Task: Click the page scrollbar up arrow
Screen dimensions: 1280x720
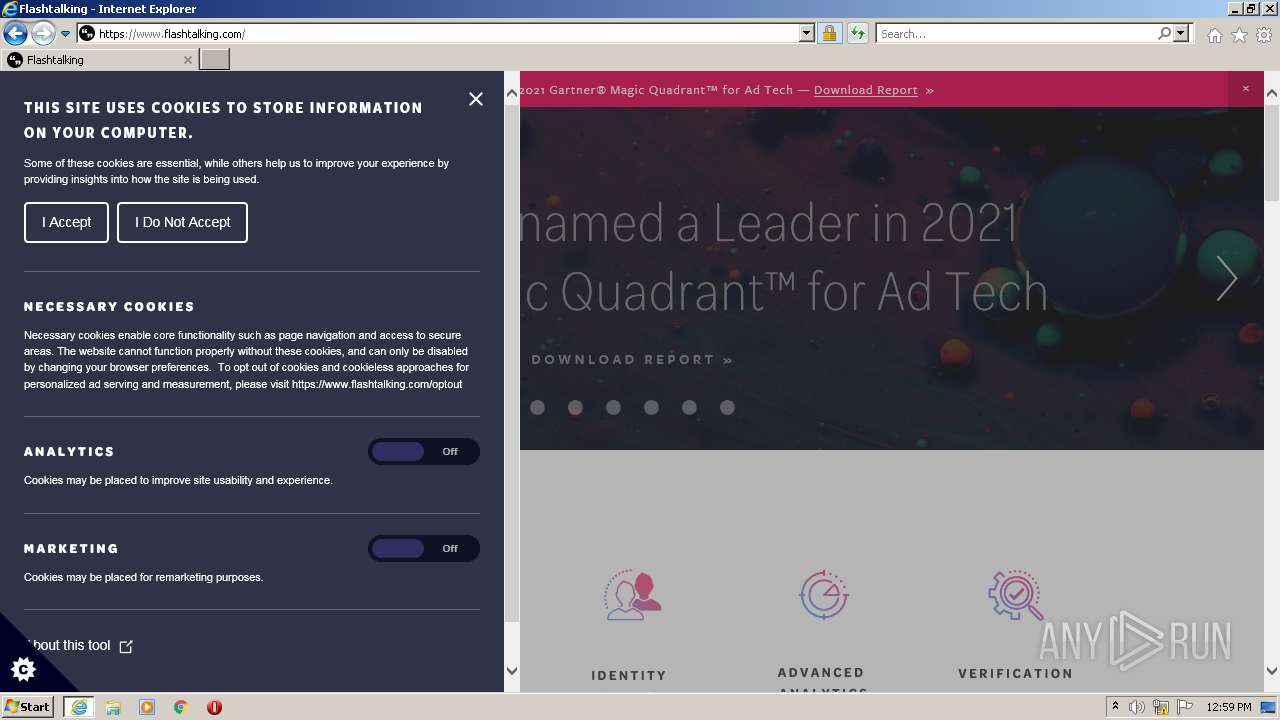Action: 1272,93
